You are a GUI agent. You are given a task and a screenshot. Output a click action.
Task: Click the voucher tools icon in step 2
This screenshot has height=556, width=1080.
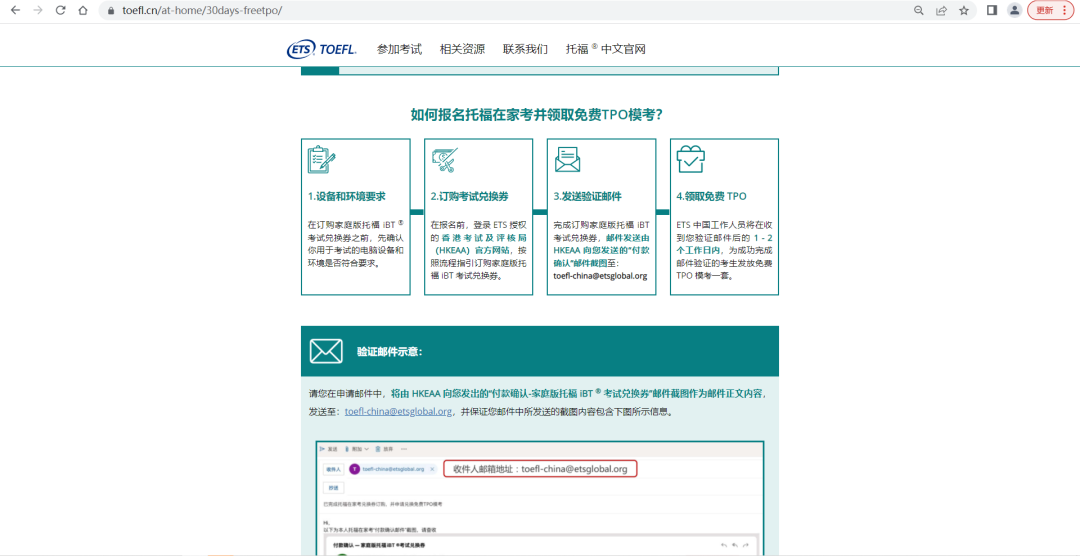pos(445,160)
